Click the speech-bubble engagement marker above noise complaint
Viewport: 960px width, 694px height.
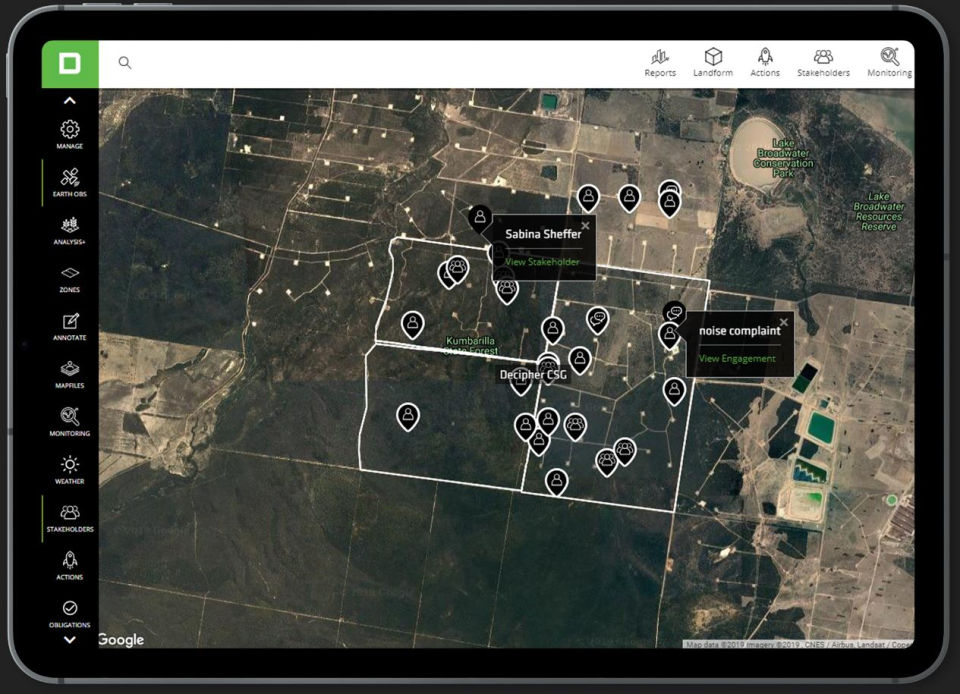pos(675,313)
